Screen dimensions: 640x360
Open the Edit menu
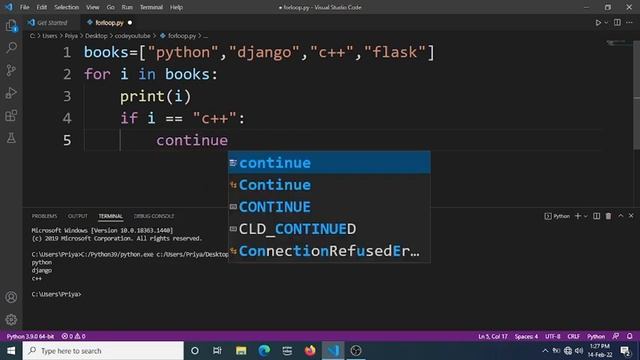coord(42,7)
